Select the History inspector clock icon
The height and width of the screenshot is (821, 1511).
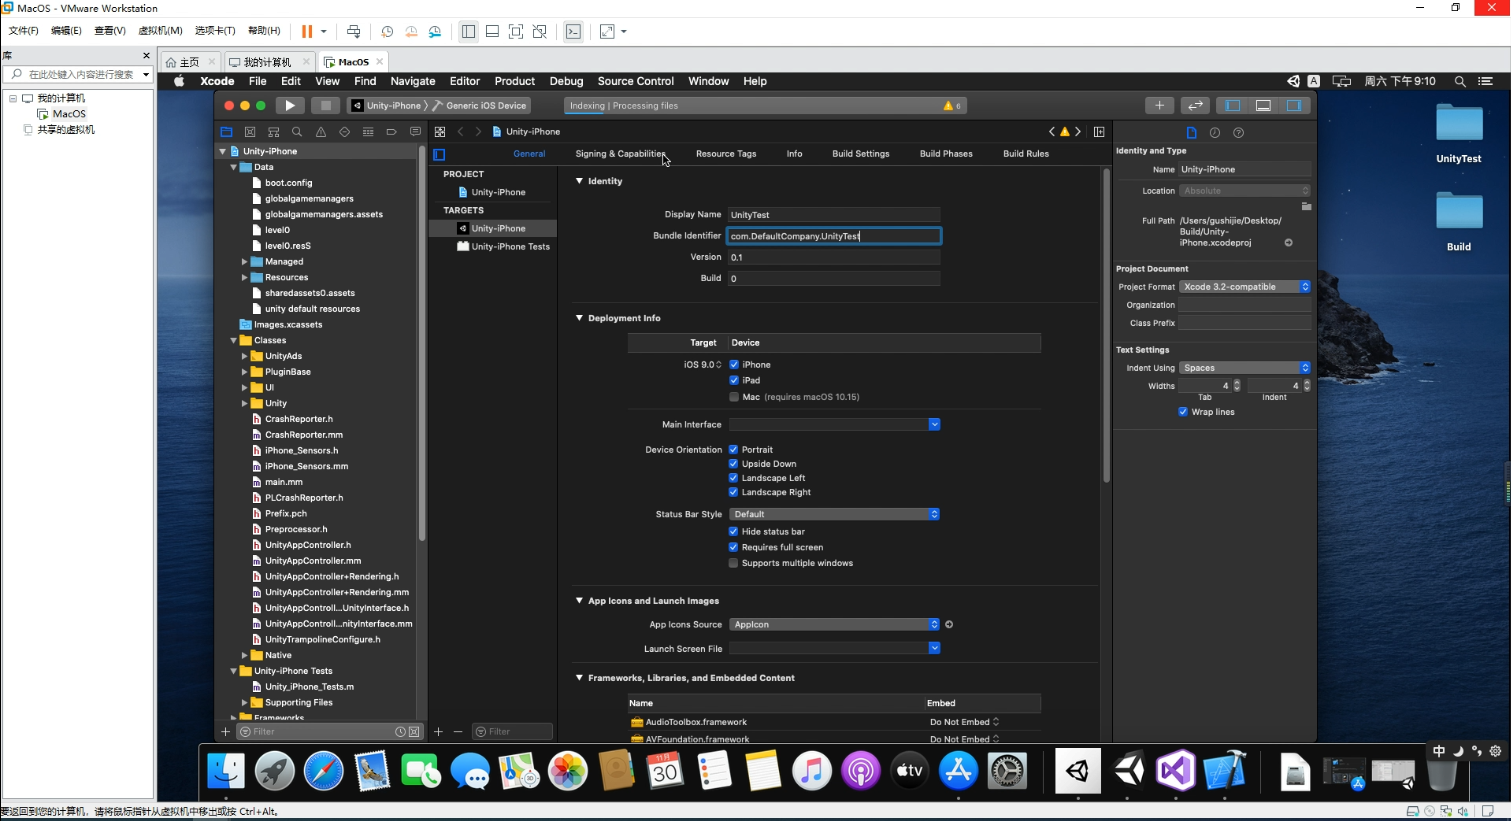click(x=1215, y=133)
